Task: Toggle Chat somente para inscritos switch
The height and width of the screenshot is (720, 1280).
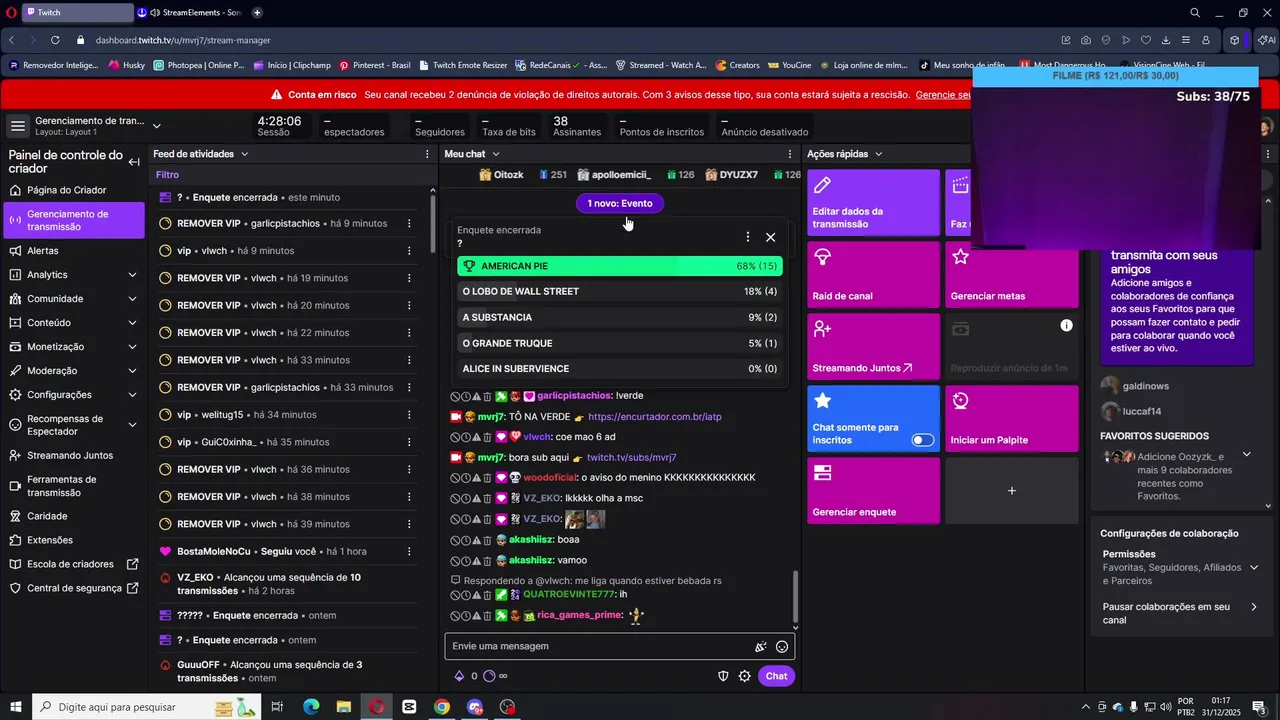Action: coord(923,440)
